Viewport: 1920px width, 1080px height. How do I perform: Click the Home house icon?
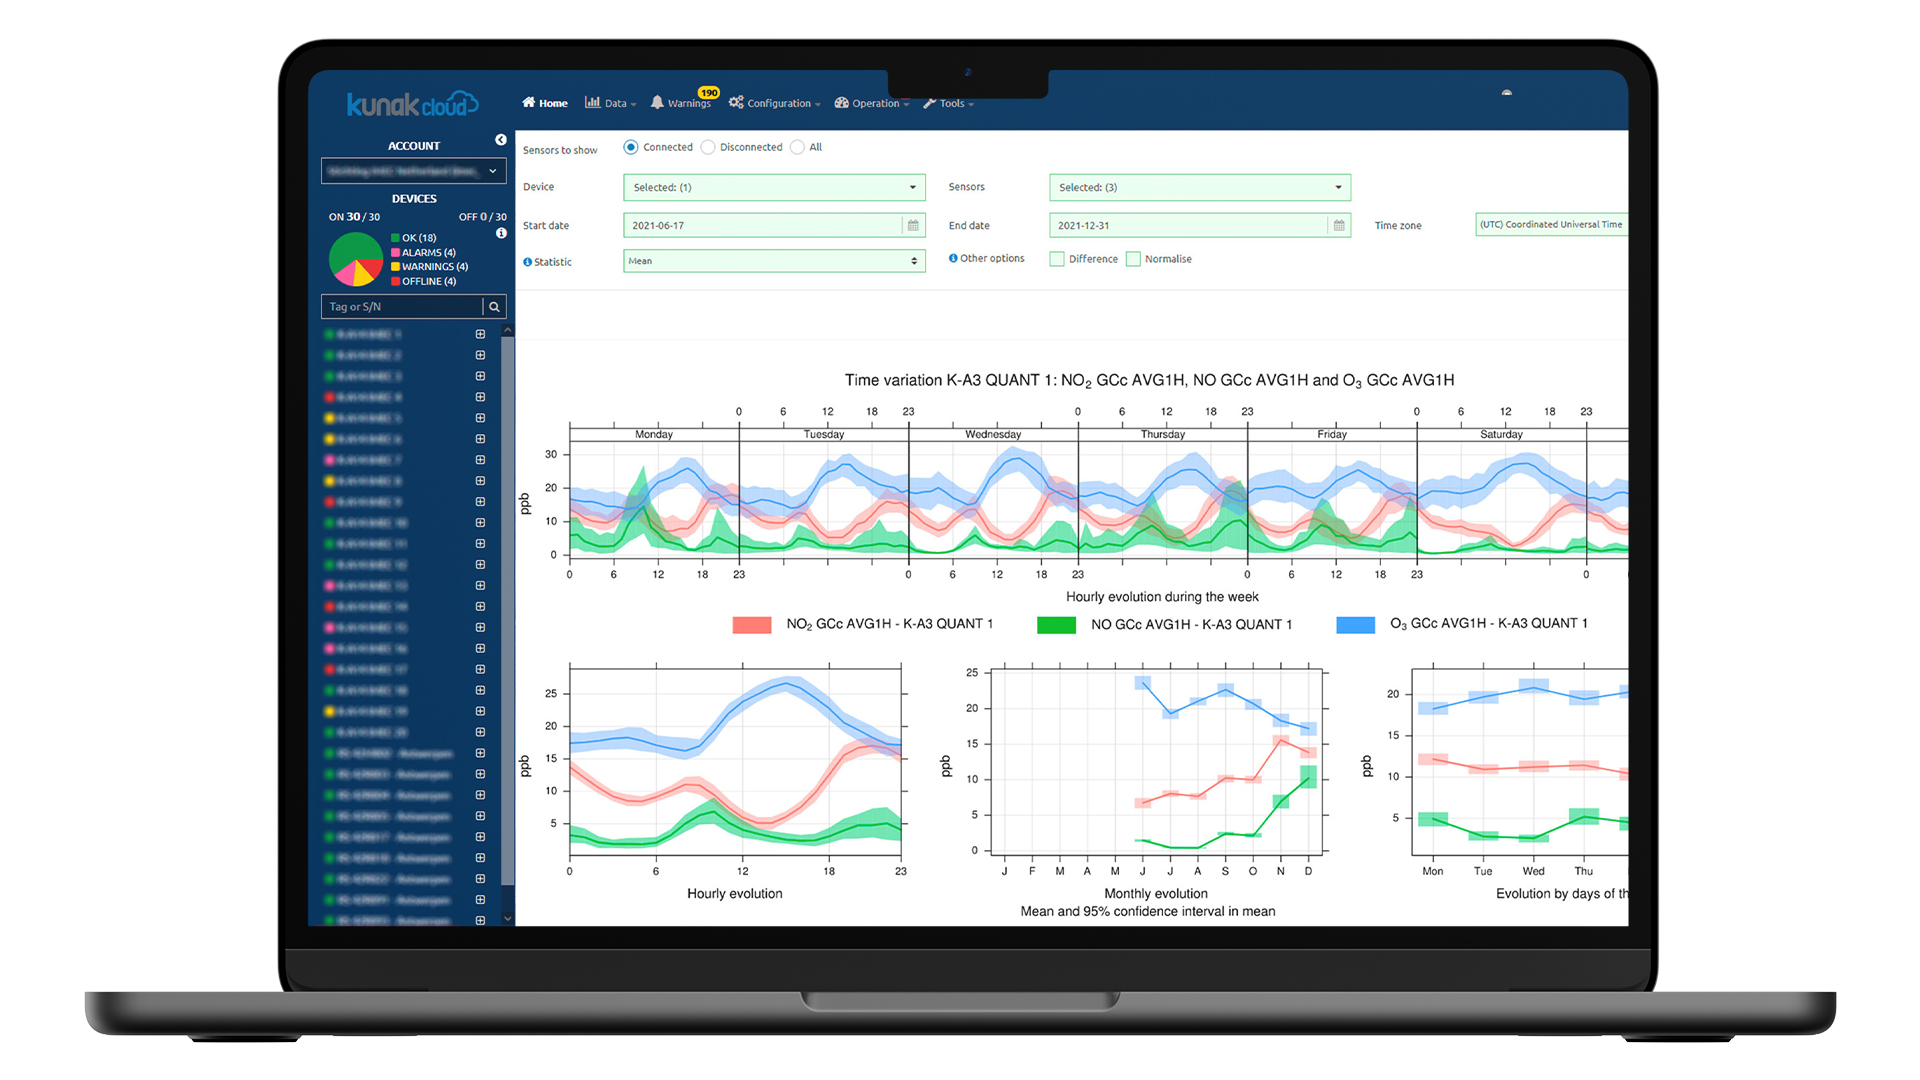point(528,102)
